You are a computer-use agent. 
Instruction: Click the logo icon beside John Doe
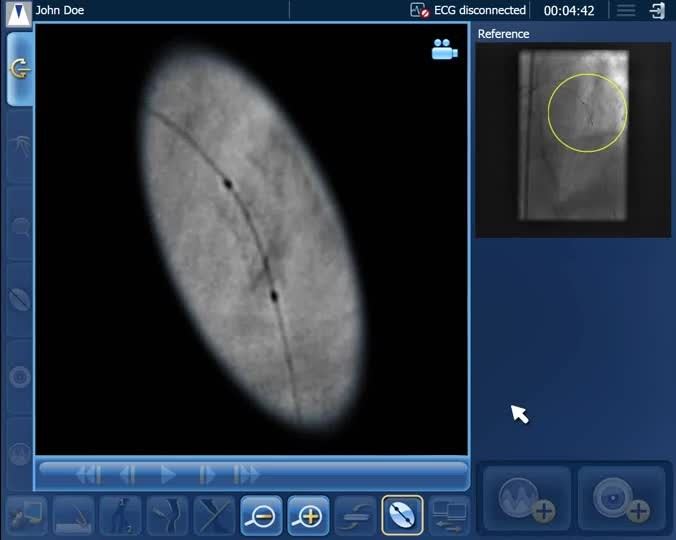[19, 14]
